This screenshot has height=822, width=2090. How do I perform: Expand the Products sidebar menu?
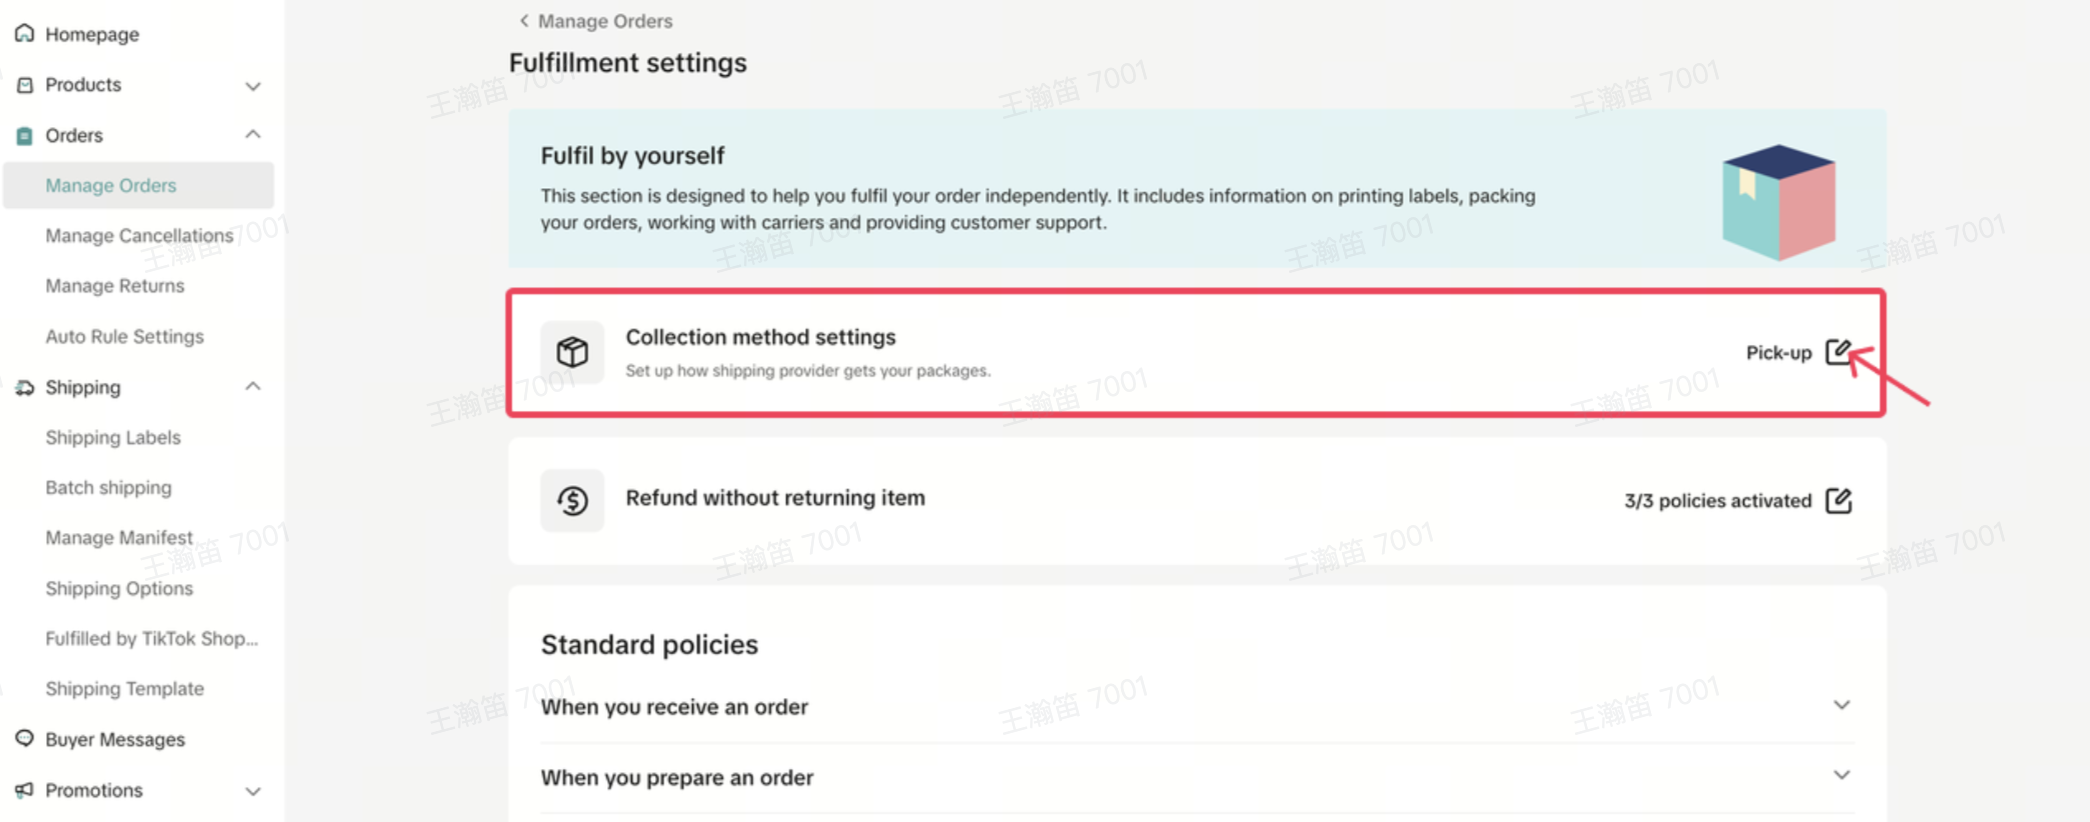(x=253, y=86)
